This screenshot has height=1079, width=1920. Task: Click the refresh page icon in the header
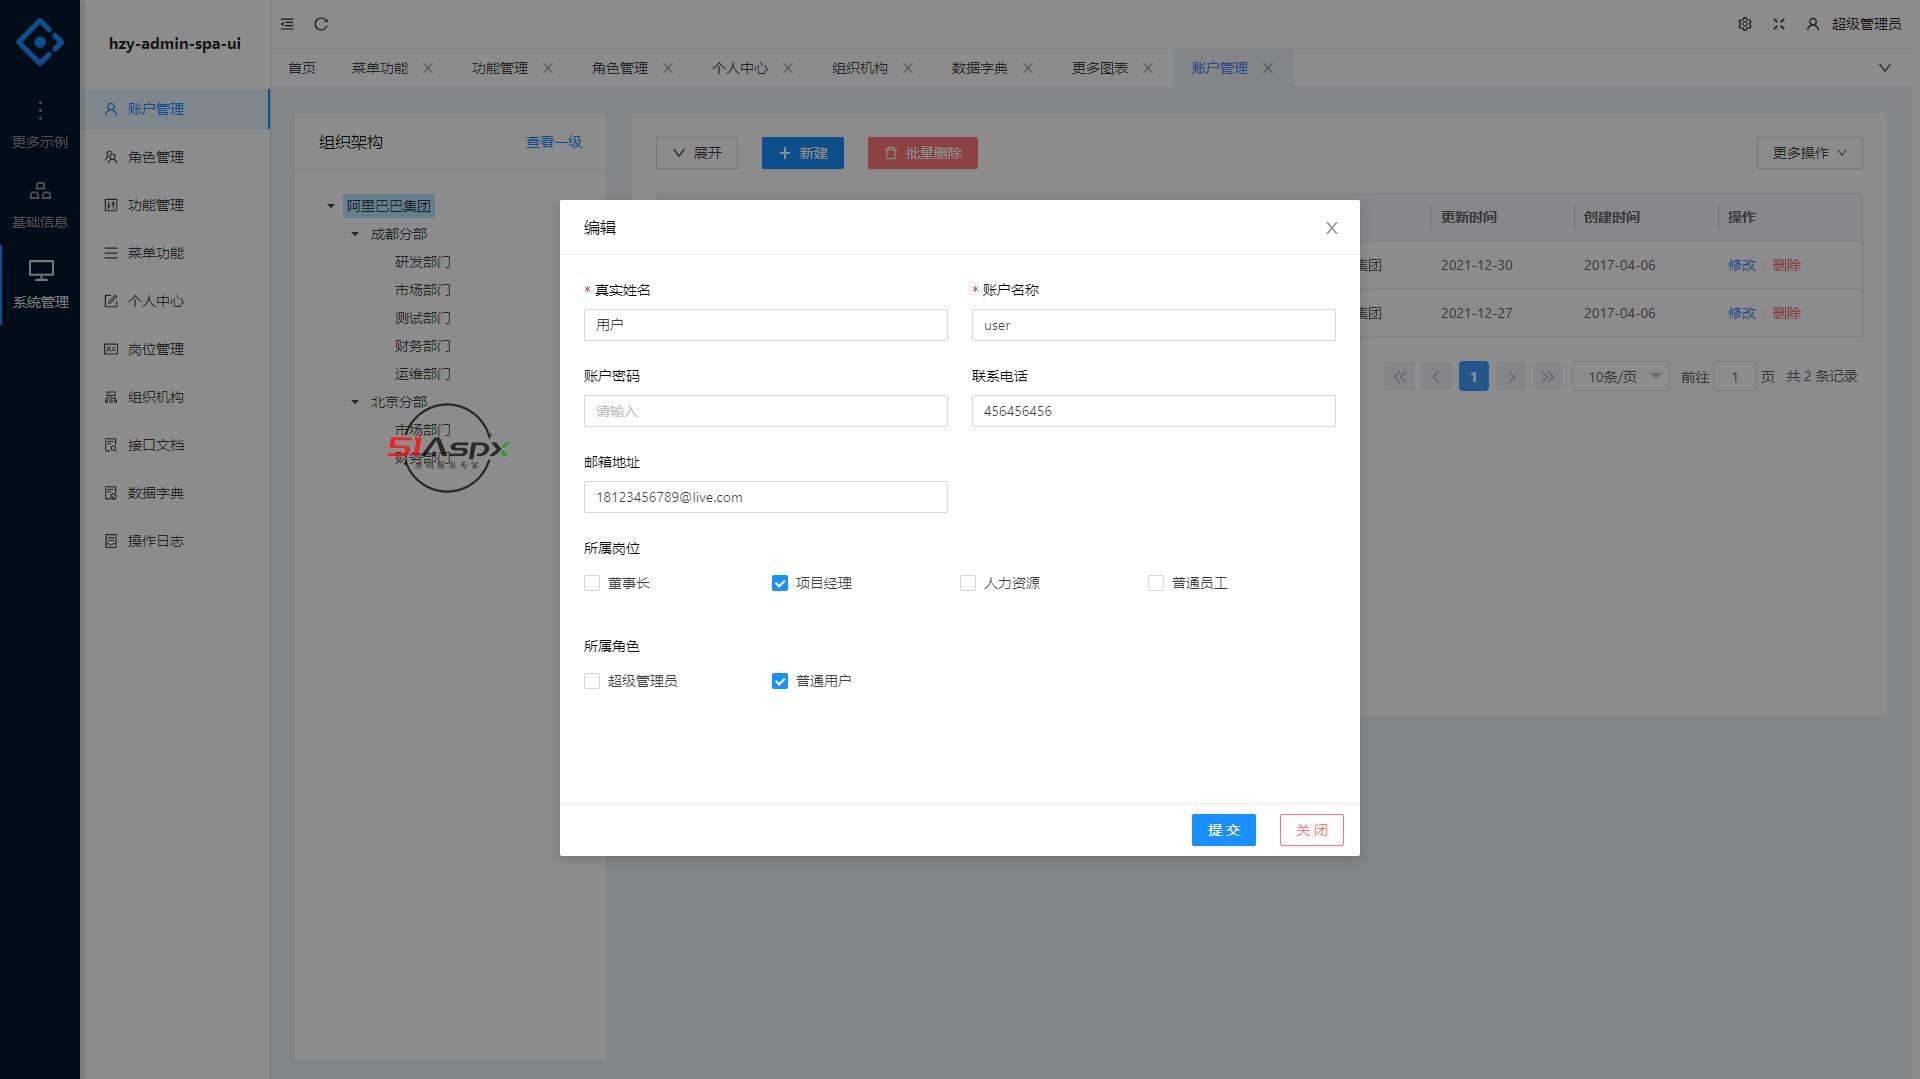(321, 24)
